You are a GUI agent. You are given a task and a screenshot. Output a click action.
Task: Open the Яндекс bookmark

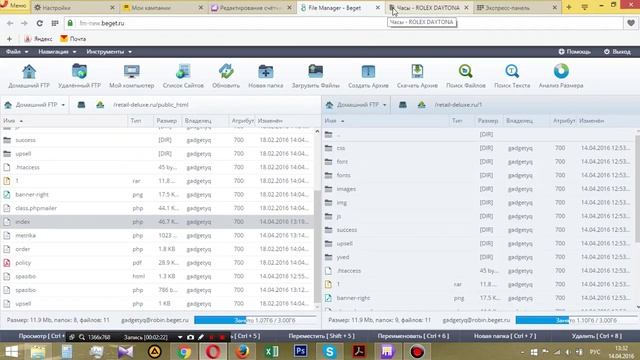click(38, 39)
